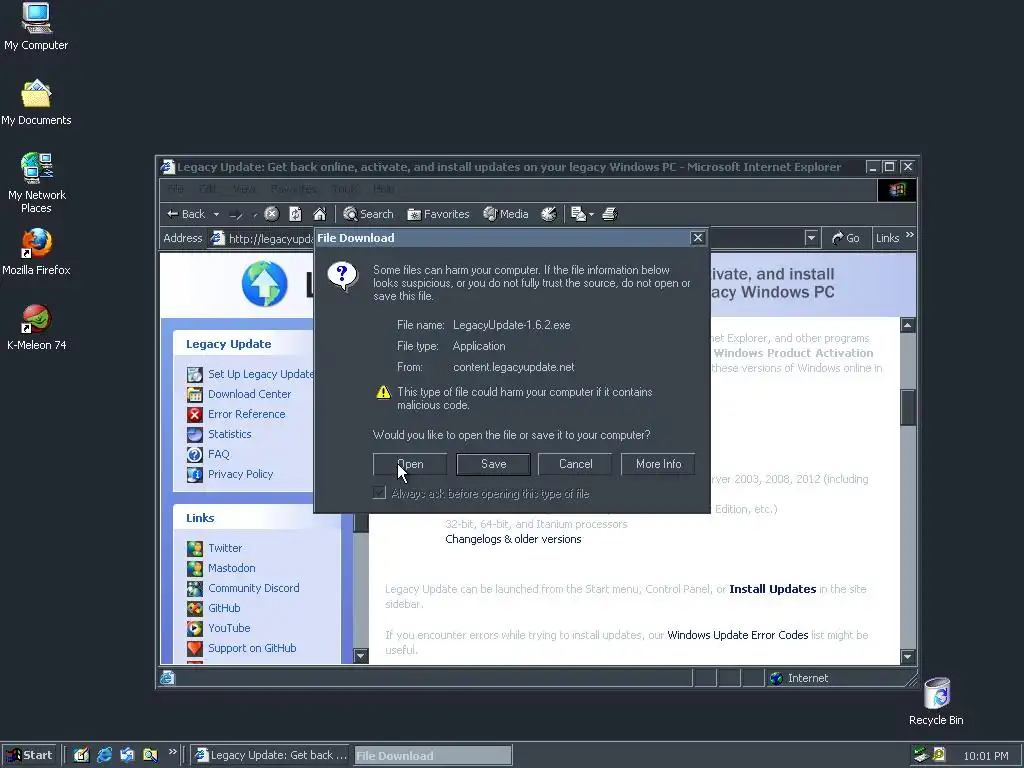Viewport: 1024px width, 768px height.
Task: Click the Mastodon link icon
Action: [x=195, y=568]
